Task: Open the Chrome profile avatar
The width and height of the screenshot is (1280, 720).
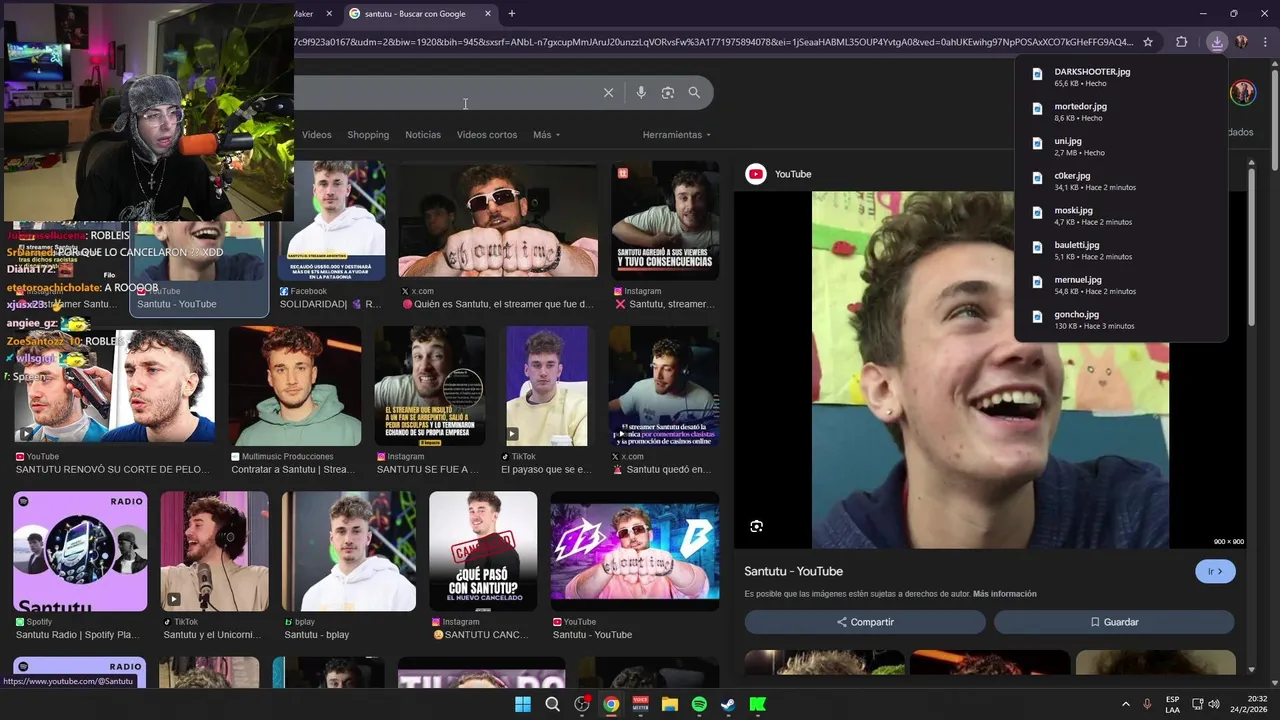Action: point(1242,42)
